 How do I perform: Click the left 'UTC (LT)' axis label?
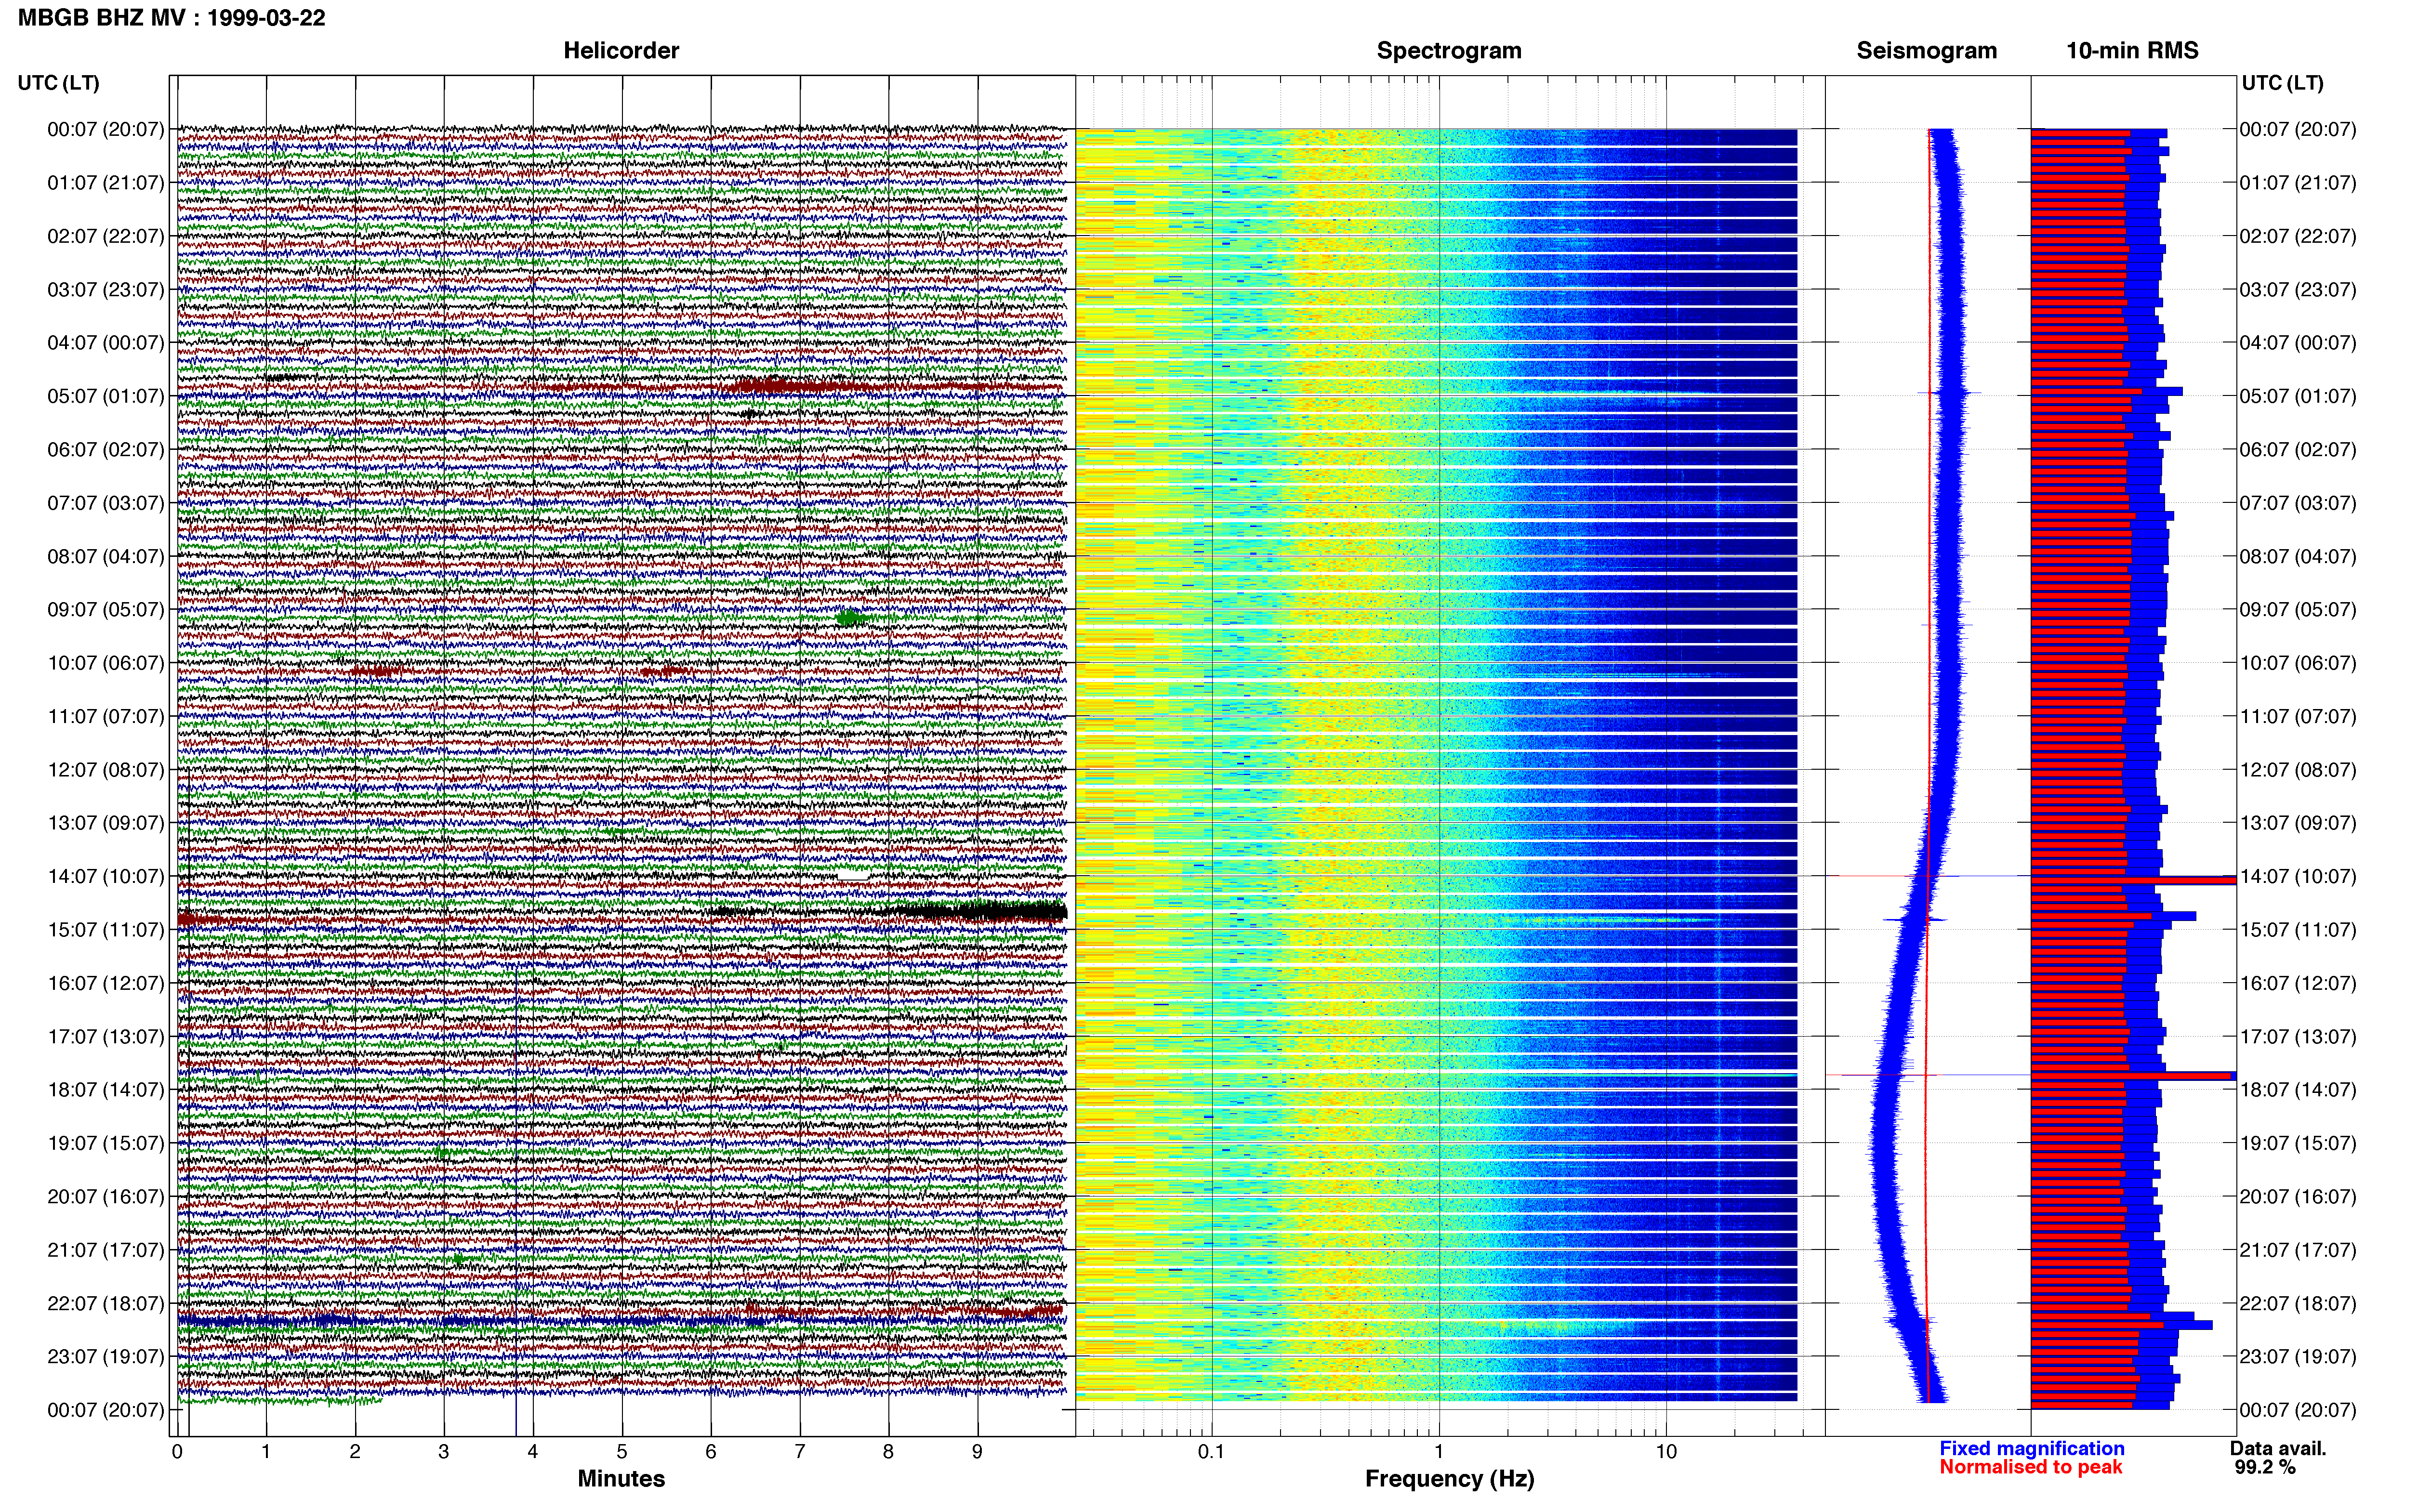[x=59, y=83]
